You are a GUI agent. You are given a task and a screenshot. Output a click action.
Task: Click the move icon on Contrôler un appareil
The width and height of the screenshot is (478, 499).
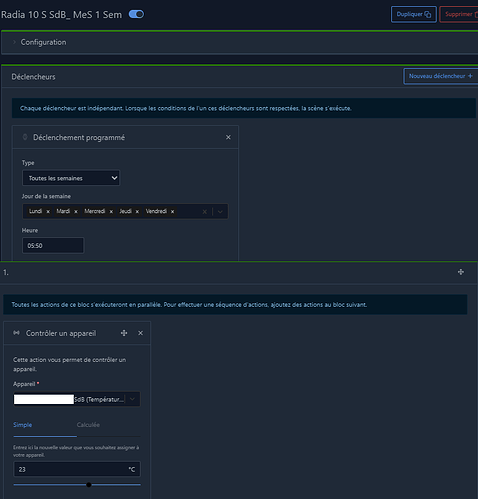(124, 333)
